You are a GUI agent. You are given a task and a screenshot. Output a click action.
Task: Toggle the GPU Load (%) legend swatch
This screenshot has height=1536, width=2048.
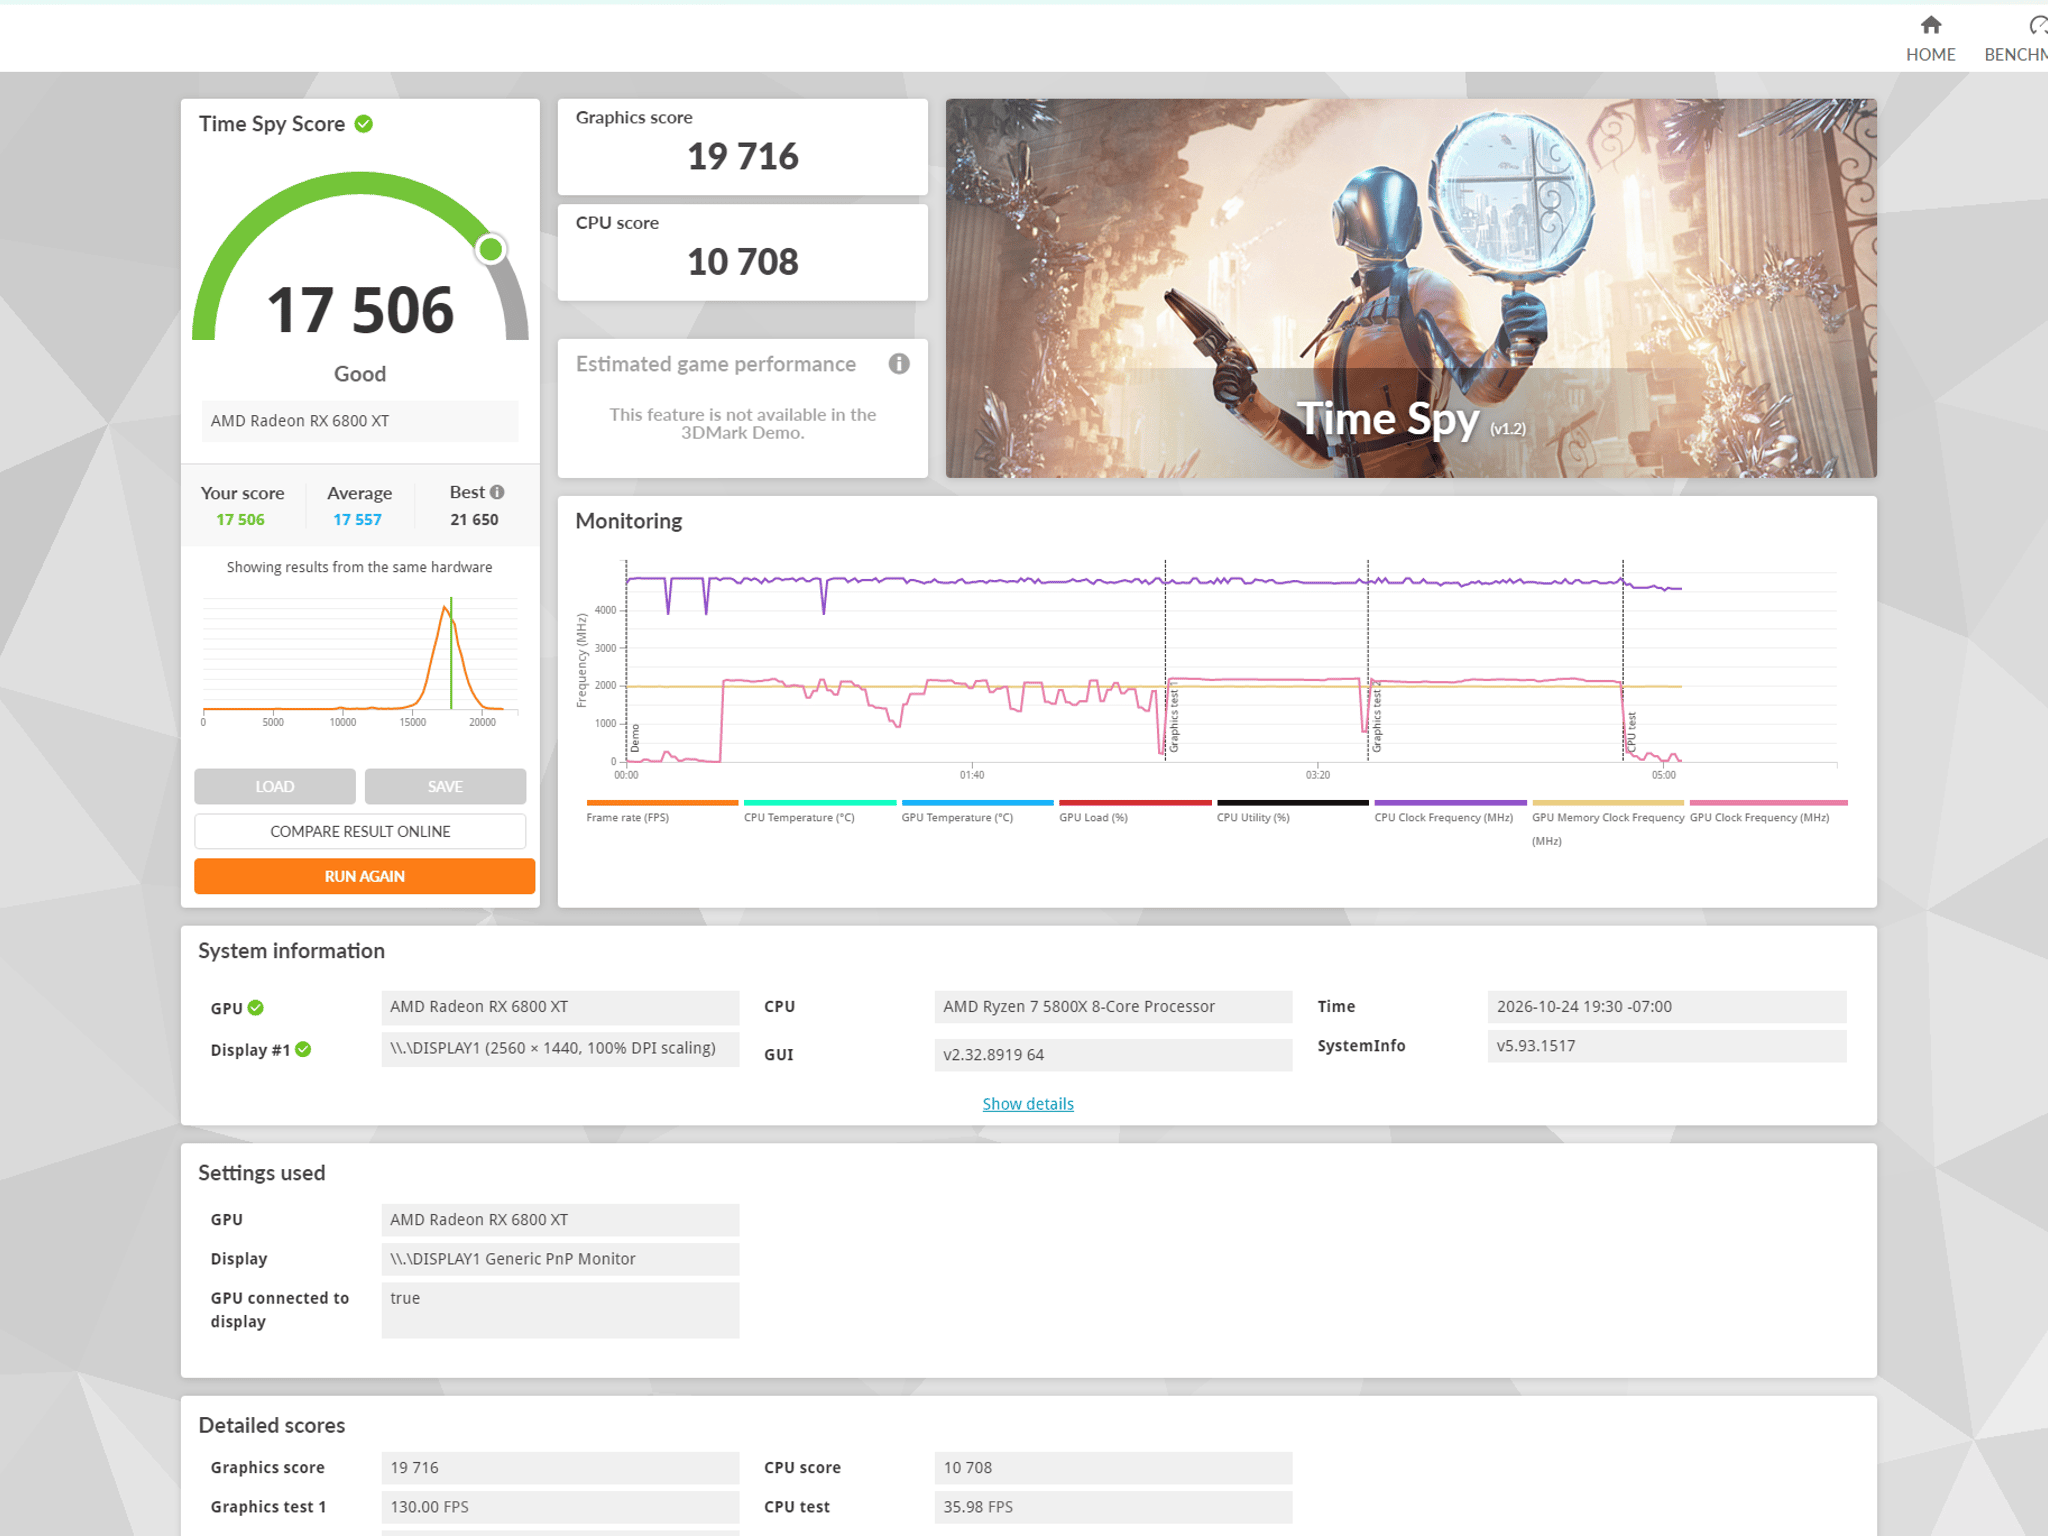point(1135,802)
